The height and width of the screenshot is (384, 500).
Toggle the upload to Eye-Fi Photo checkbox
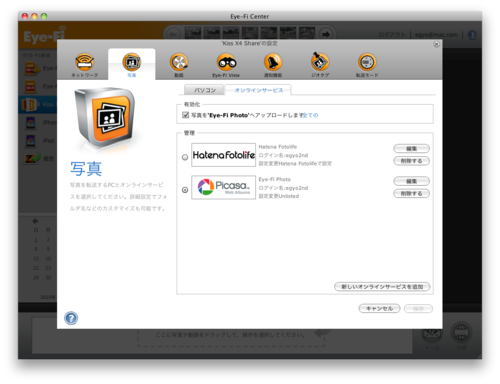click(x=186, y=115)
